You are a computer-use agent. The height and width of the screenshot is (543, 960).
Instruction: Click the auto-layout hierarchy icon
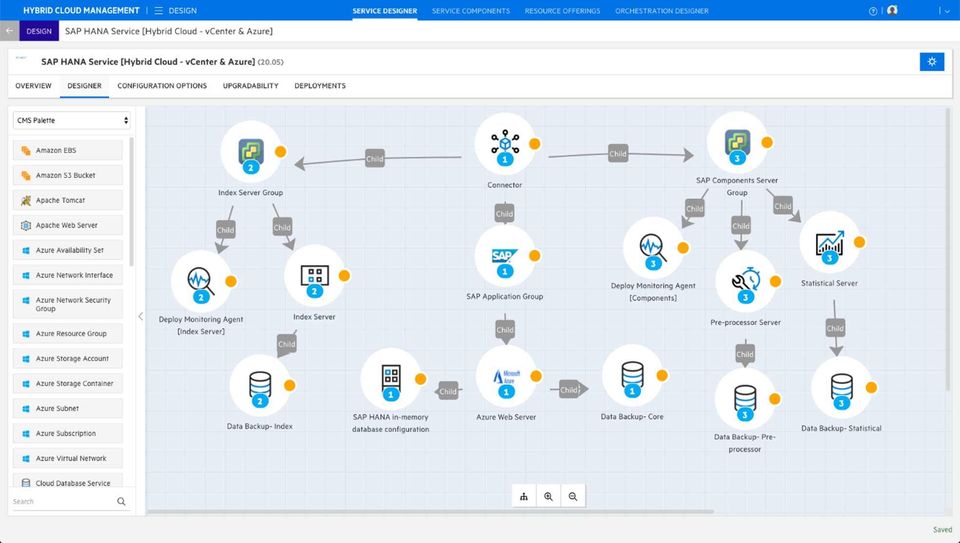(524, 496)
